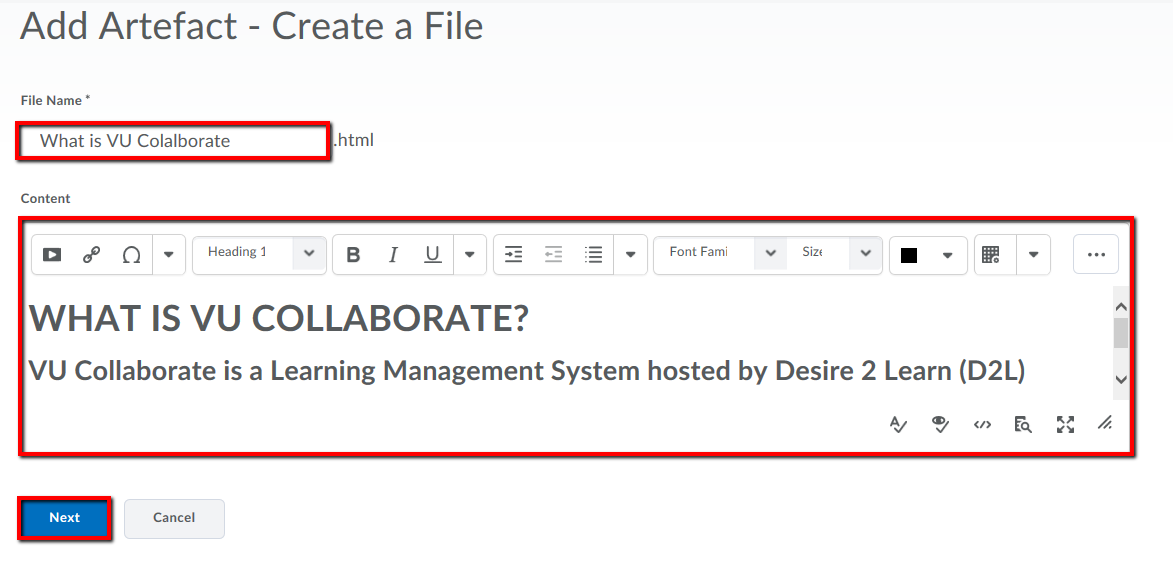The width and height of the screenshot is (1173, 567).
Task: Run the spellcheck tool
Action: (898, 425)
